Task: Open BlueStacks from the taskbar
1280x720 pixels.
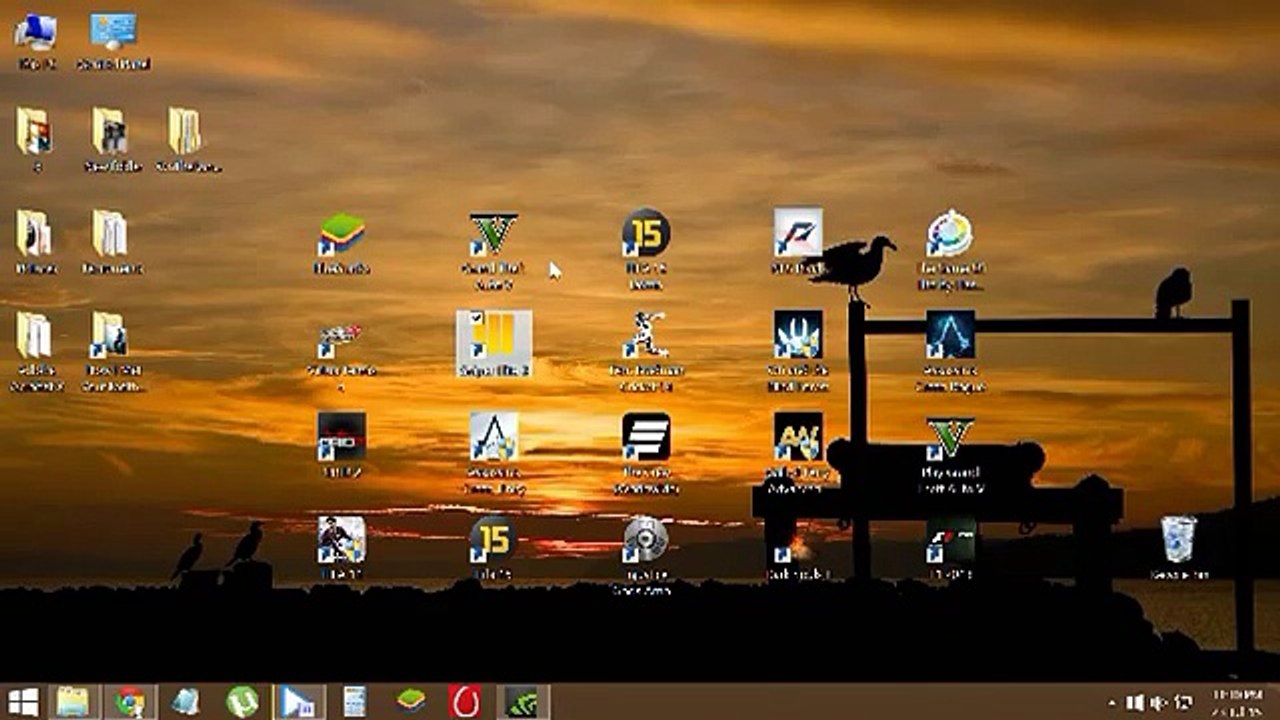Action: pos(410,702)
